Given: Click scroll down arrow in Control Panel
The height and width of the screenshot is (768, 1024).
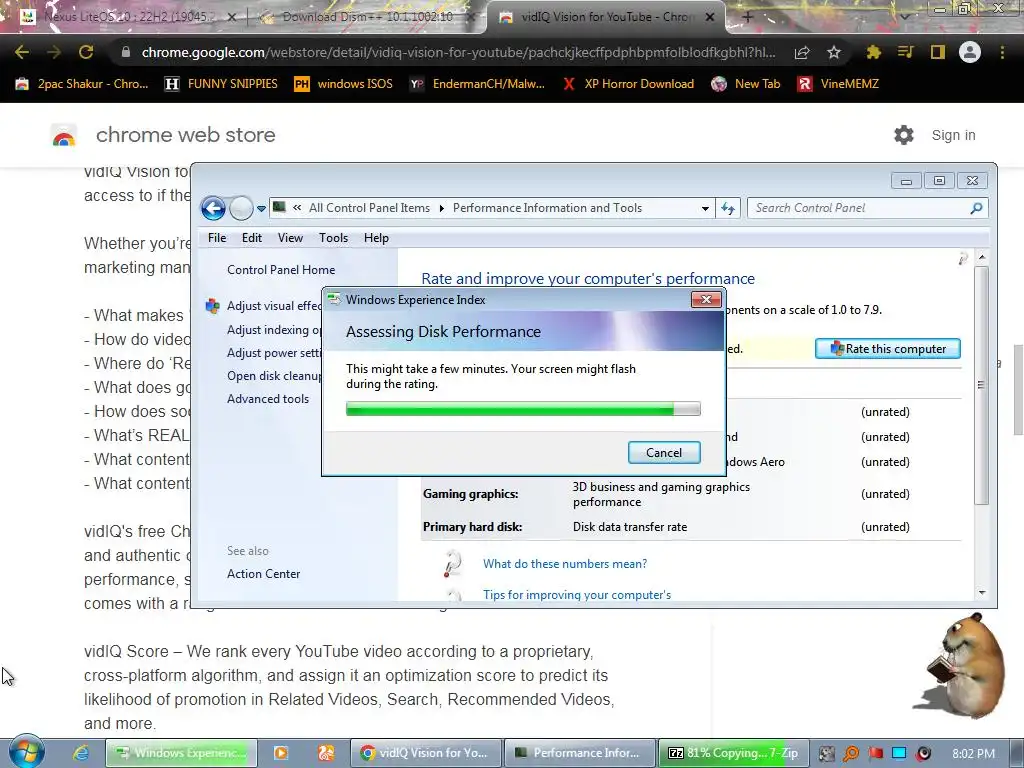Looking at the screenshot, I should 982,592.
